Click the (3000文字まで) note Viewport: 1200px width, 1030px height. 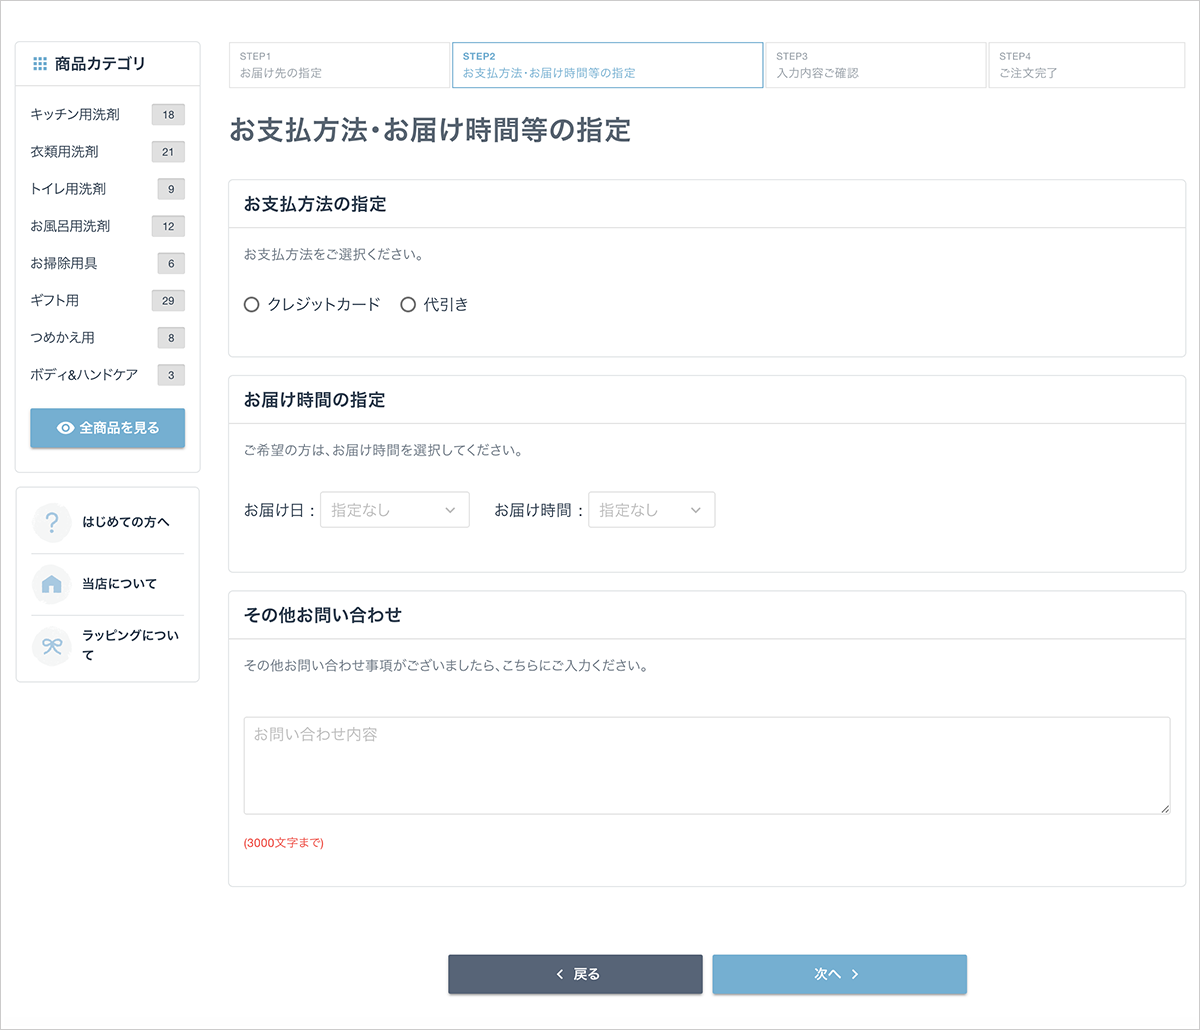(284, 843)
